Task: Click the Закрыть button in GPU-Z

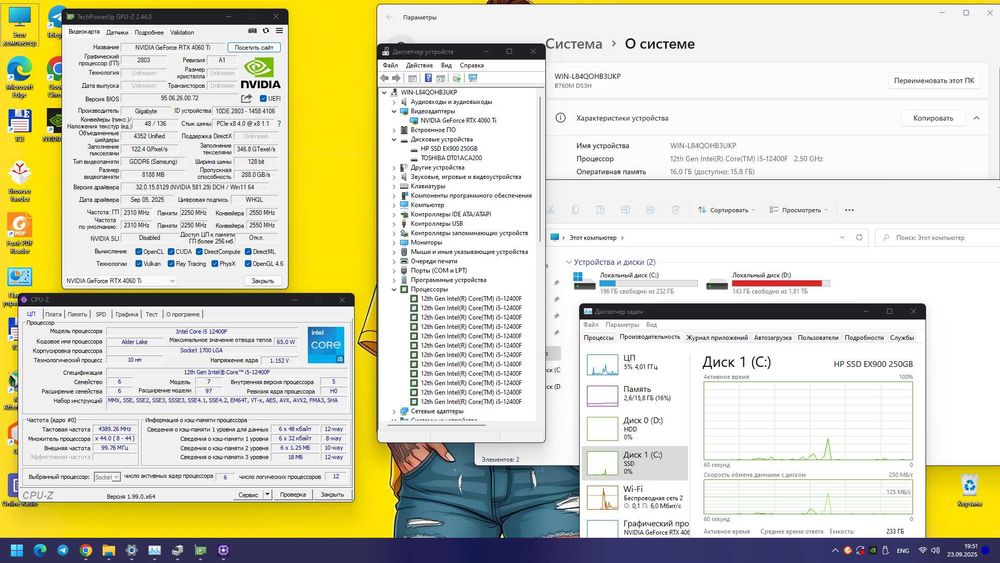Action: (263, 281)
